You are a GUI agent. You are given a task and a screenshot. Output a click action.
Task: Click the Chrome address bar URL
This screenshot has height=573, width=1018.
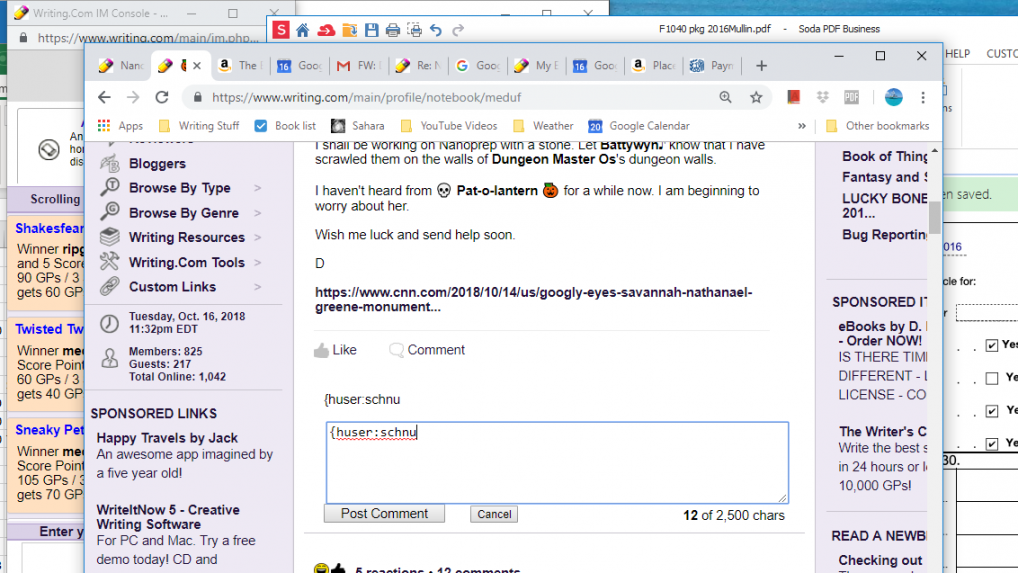tap(367, 97)
